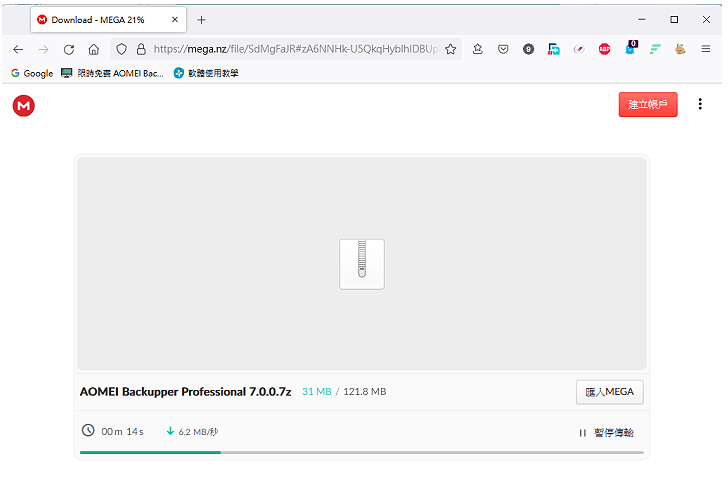Click the brown animal extension icon
The width and height of the screenshot is (728, 485).
[680, 49]
